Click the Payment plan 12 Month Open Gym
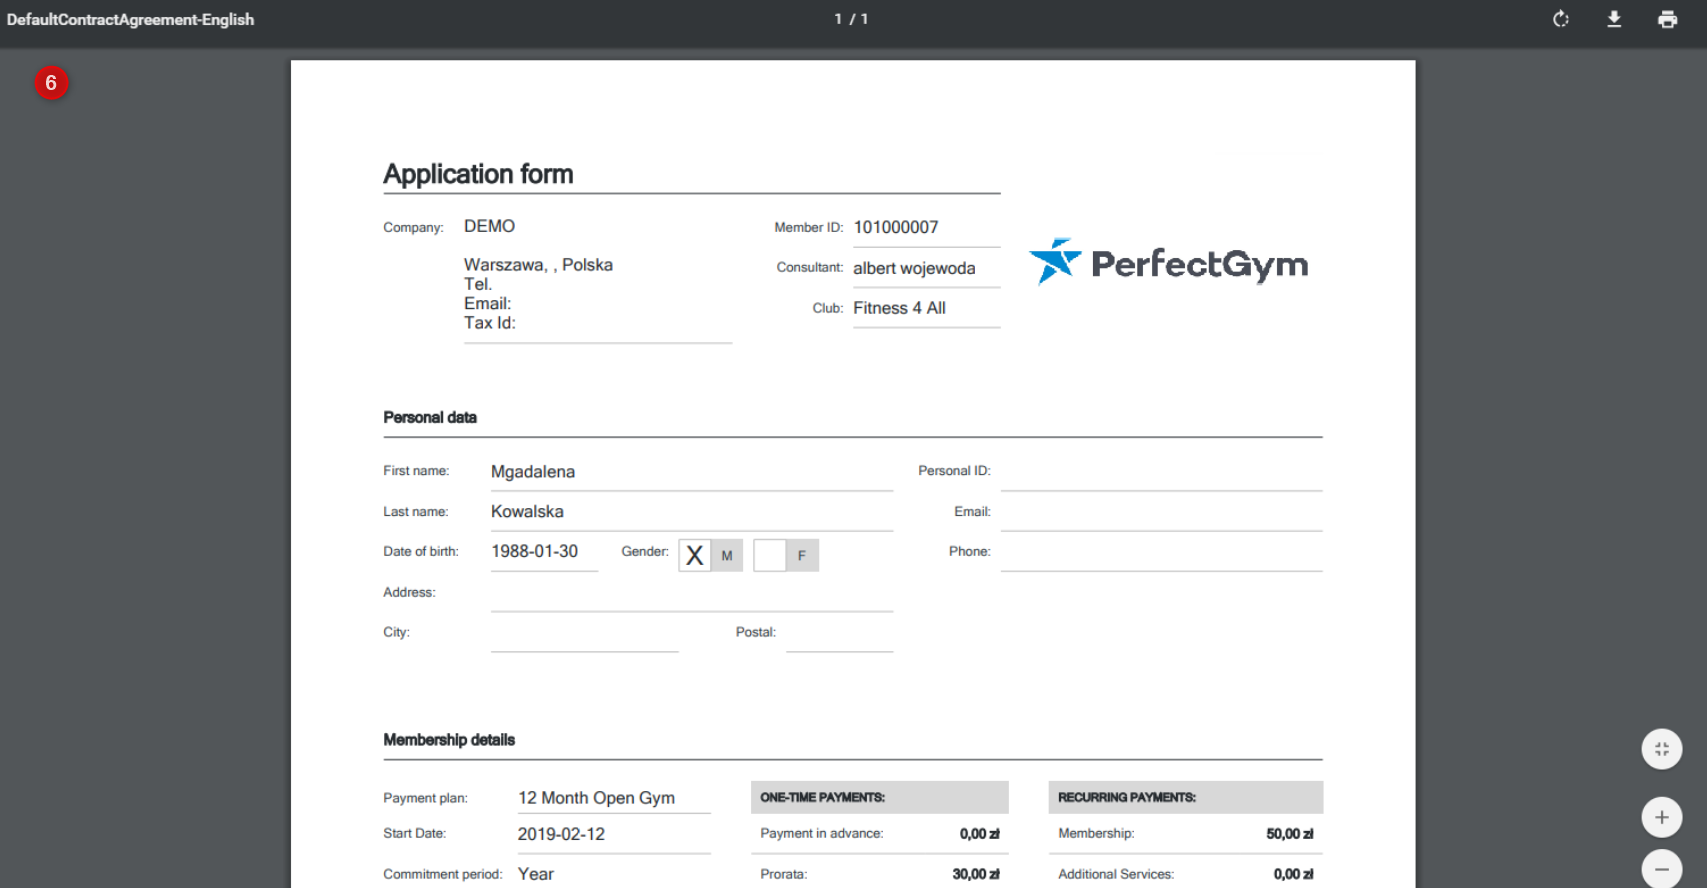Viewport: 1707px width, 888px height. [596, 798]
